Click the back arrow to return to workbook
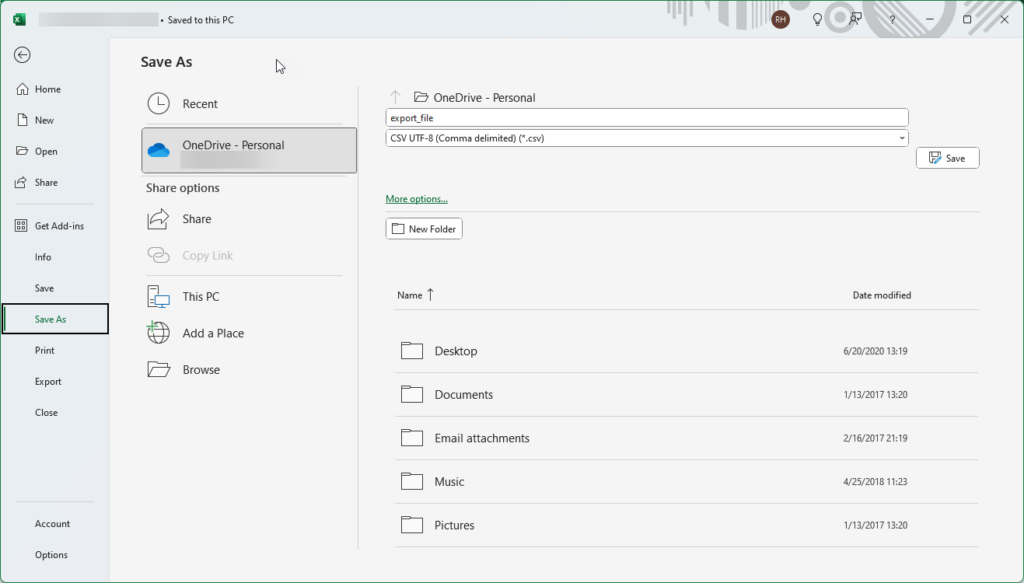Screen dimensions: 1024x583 click(22, 55)
